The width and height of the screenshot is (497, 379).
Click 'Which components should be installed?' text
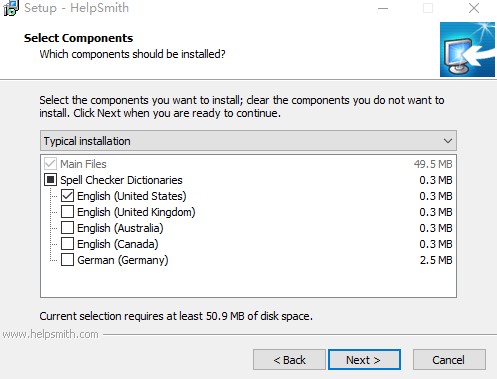132,54
